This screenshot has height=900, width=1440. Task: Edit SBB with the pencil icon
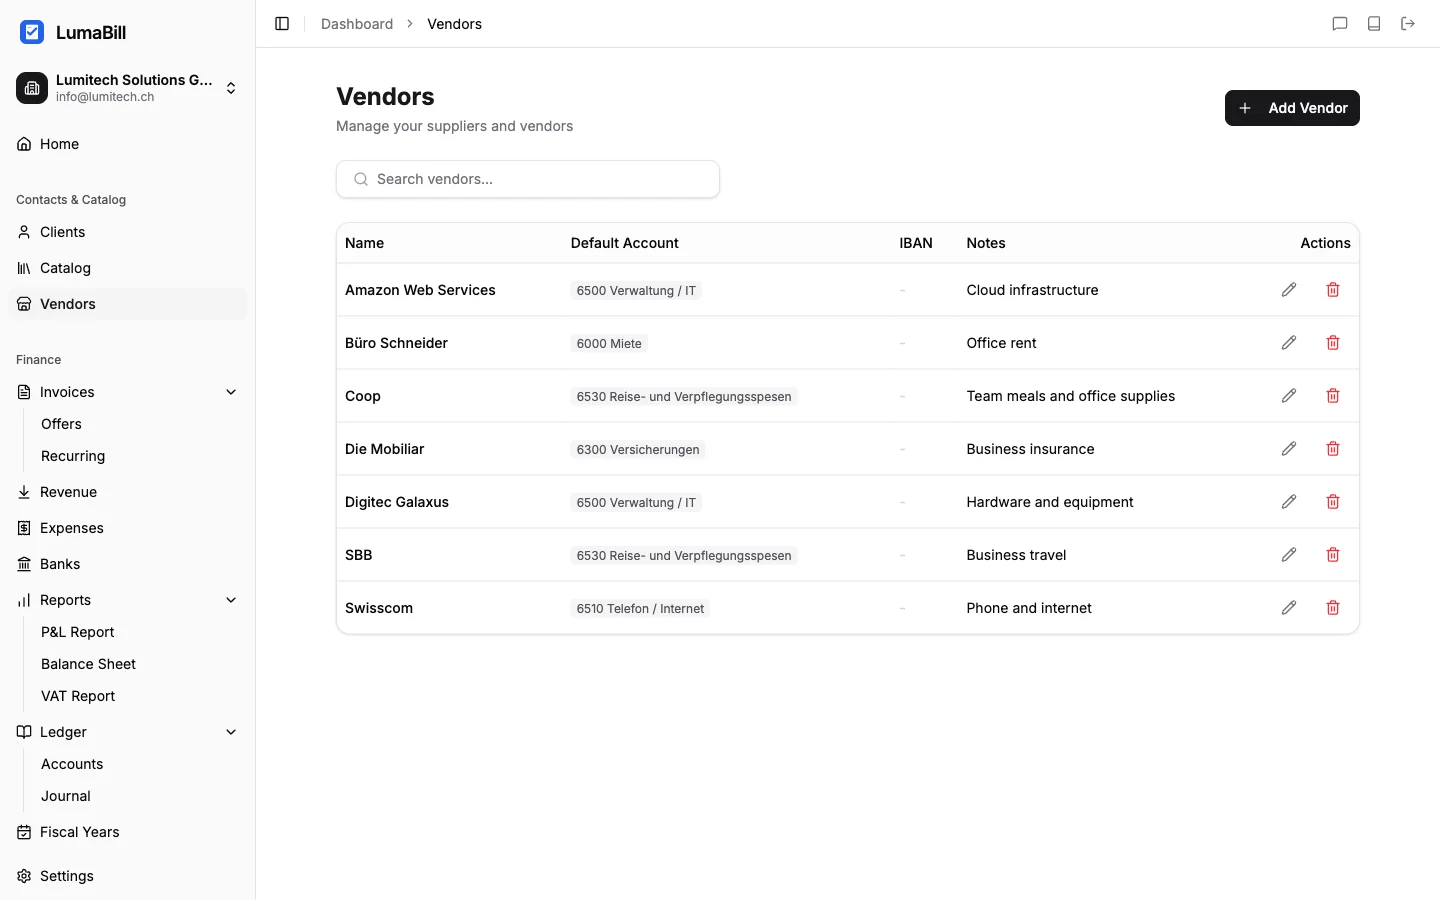pos(1288,554)
